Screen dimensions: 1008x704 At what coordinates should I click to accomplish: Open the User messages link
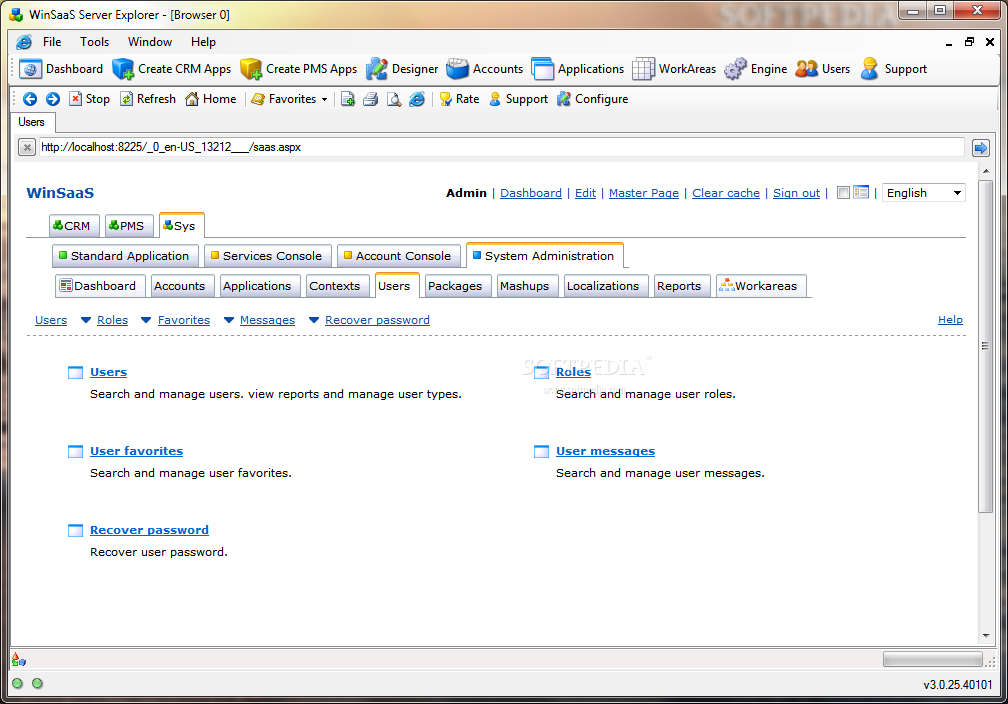pos(606,451)
